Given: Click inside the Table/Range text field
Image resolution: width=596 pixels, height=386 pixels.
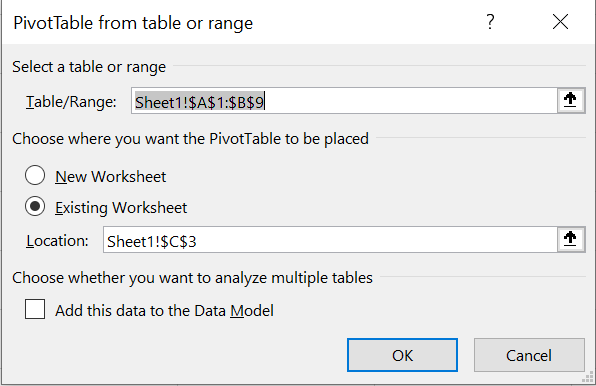Looking at the screenshot, I should (x=344, y=101).
